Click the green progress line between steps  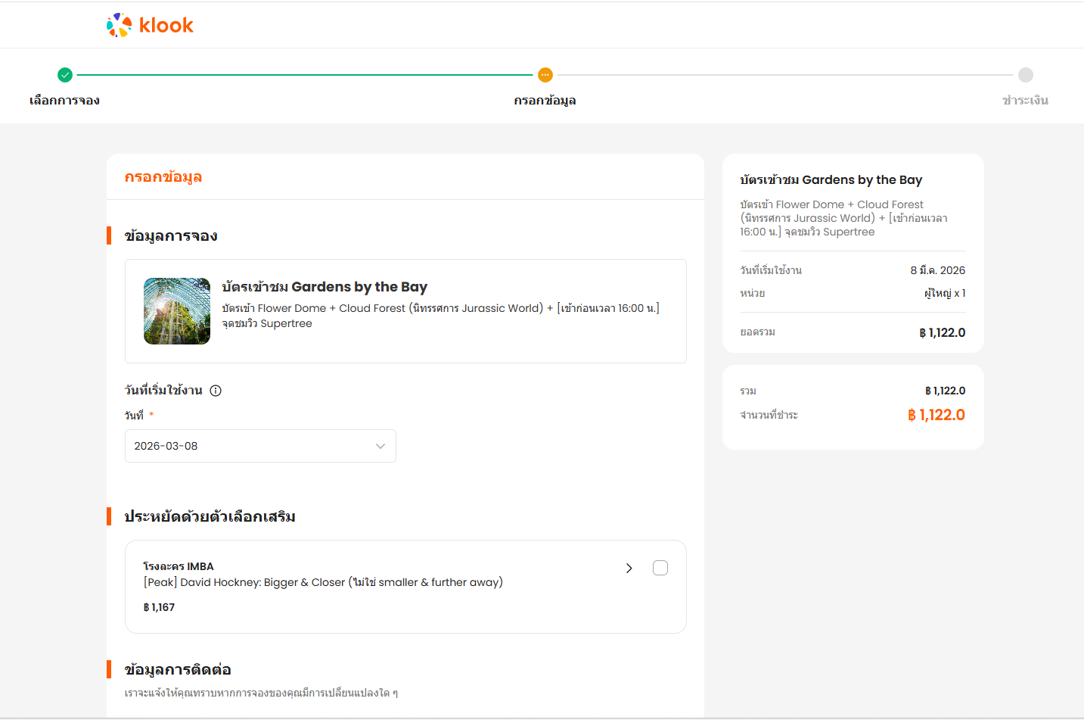click(300, 75)
